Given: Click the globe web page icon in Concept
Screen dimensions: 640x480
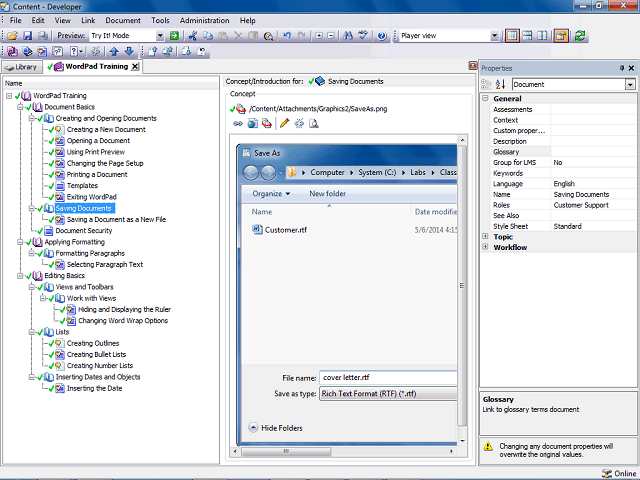Looking at the screenshot, I should tap(253, 123).
